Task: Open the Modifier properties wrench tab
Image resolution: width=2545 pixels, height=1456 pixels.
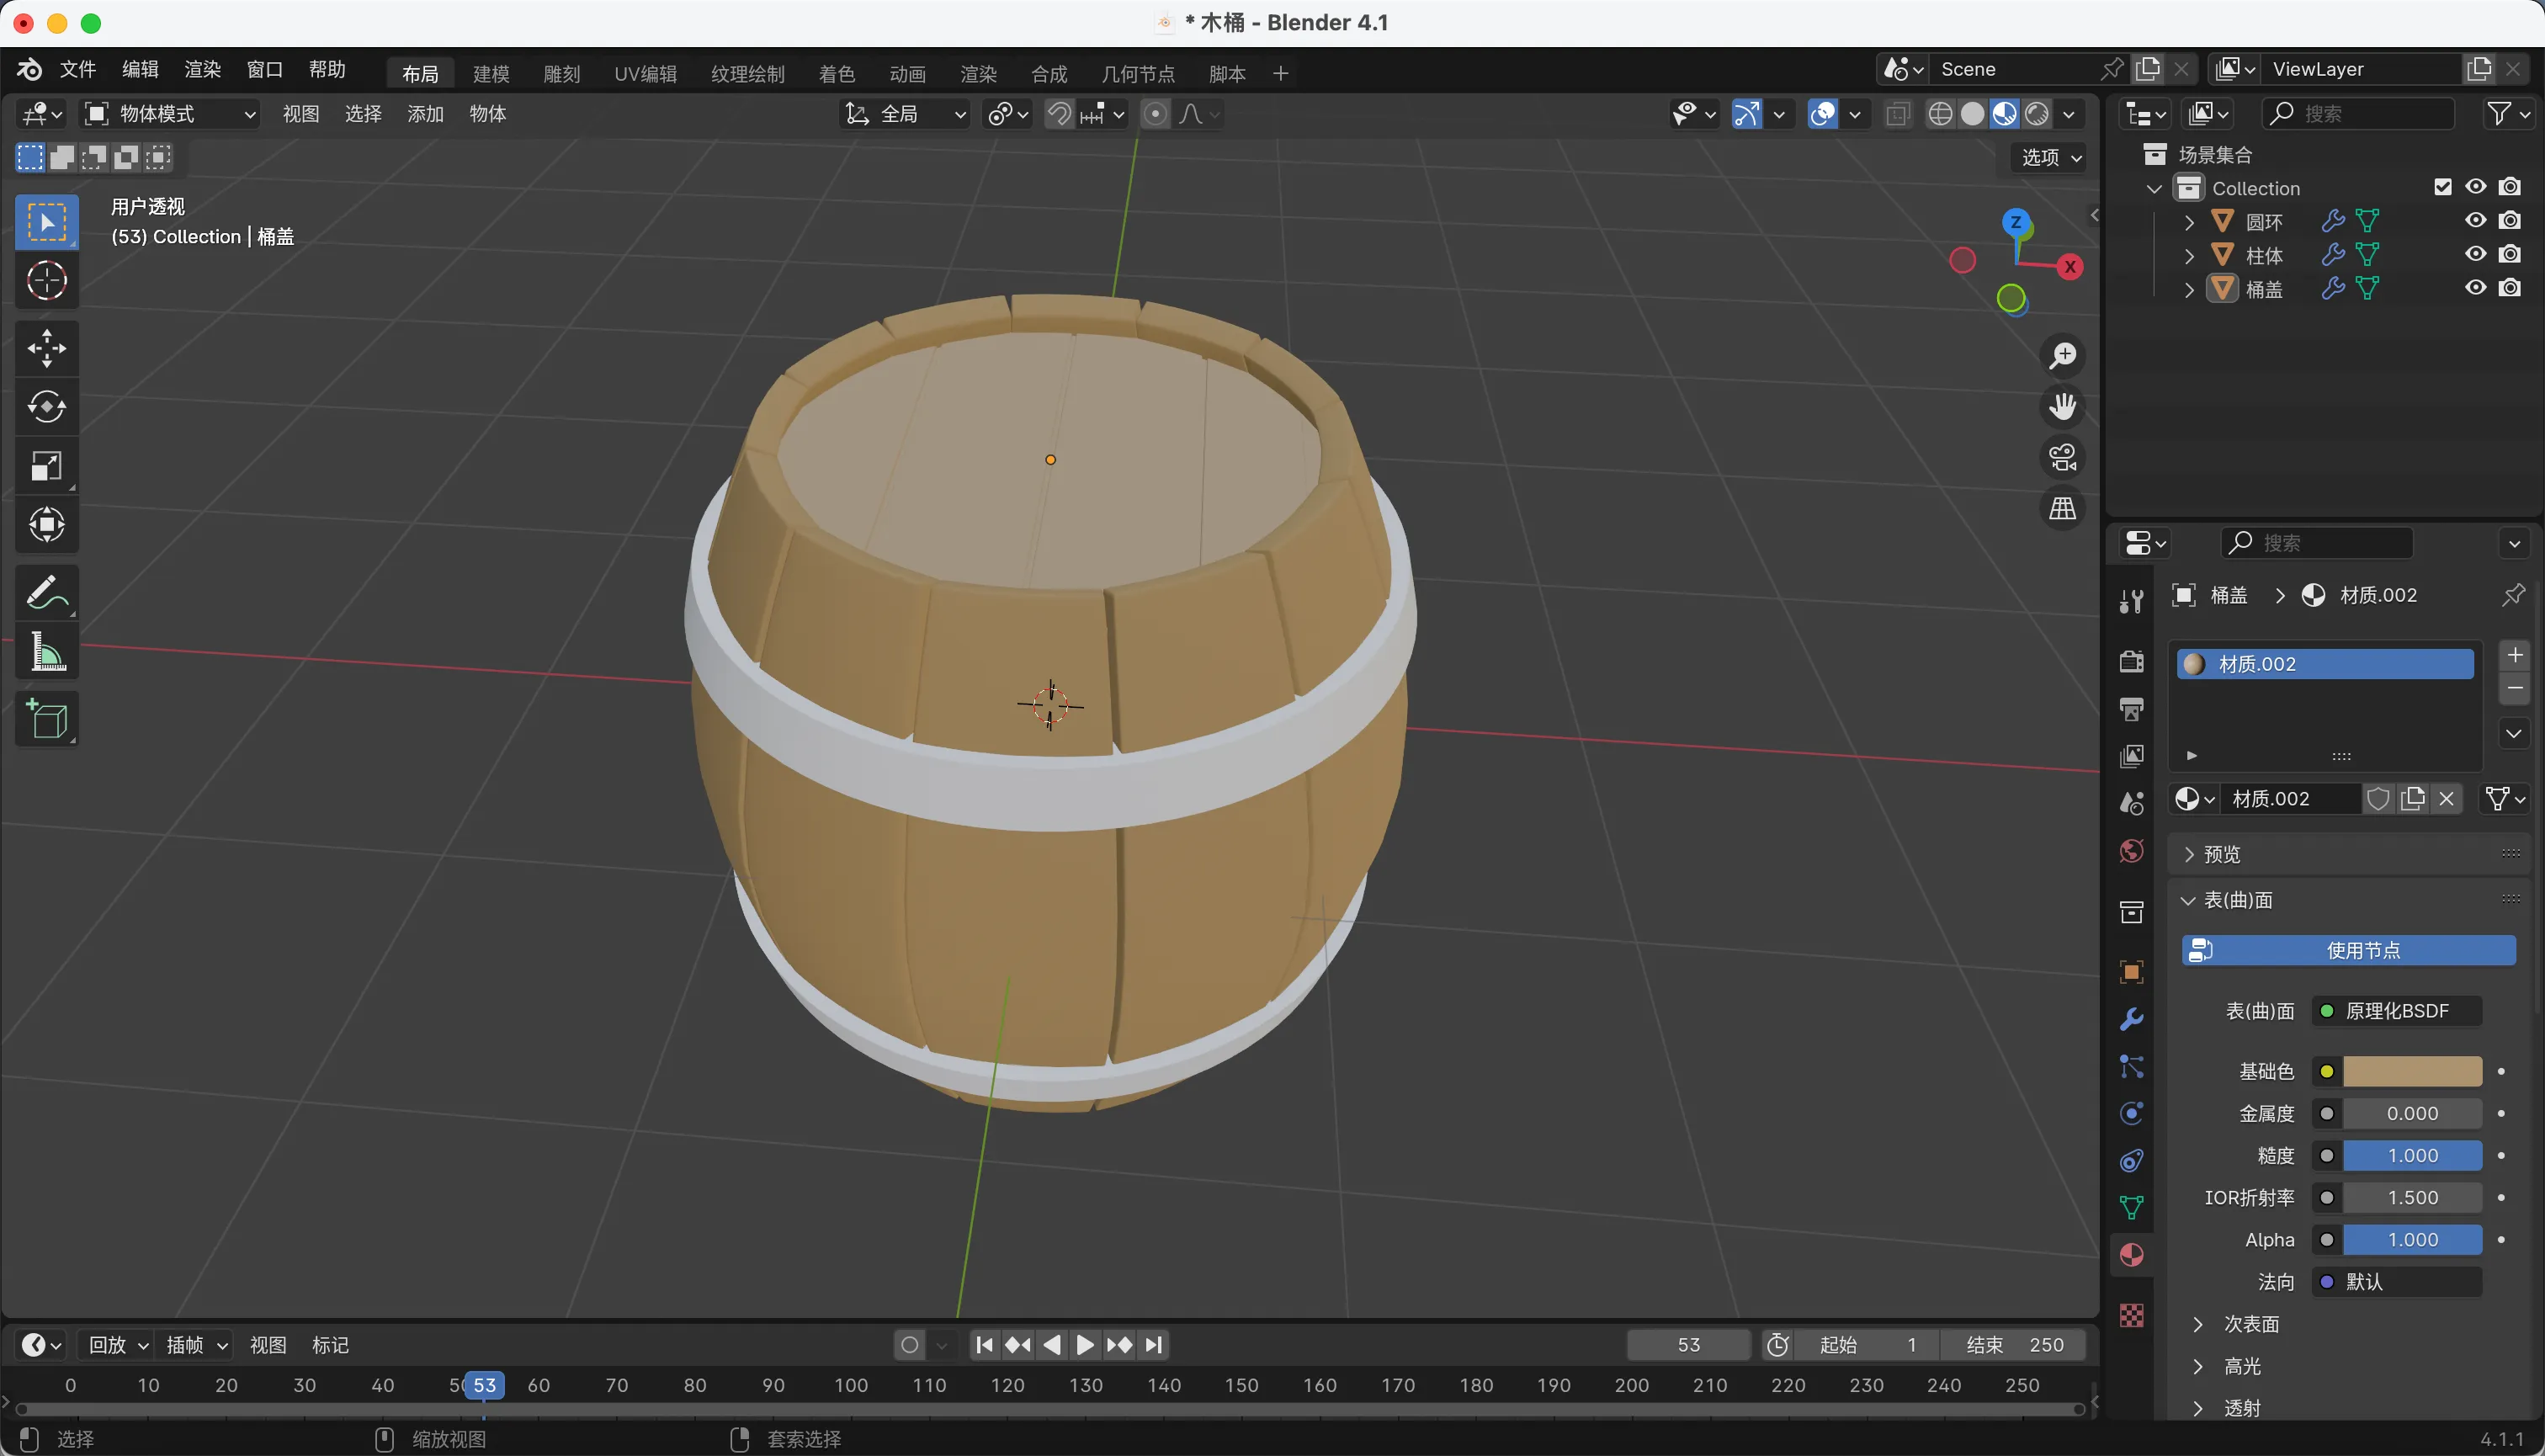Action: [x=2131, y=1019]
